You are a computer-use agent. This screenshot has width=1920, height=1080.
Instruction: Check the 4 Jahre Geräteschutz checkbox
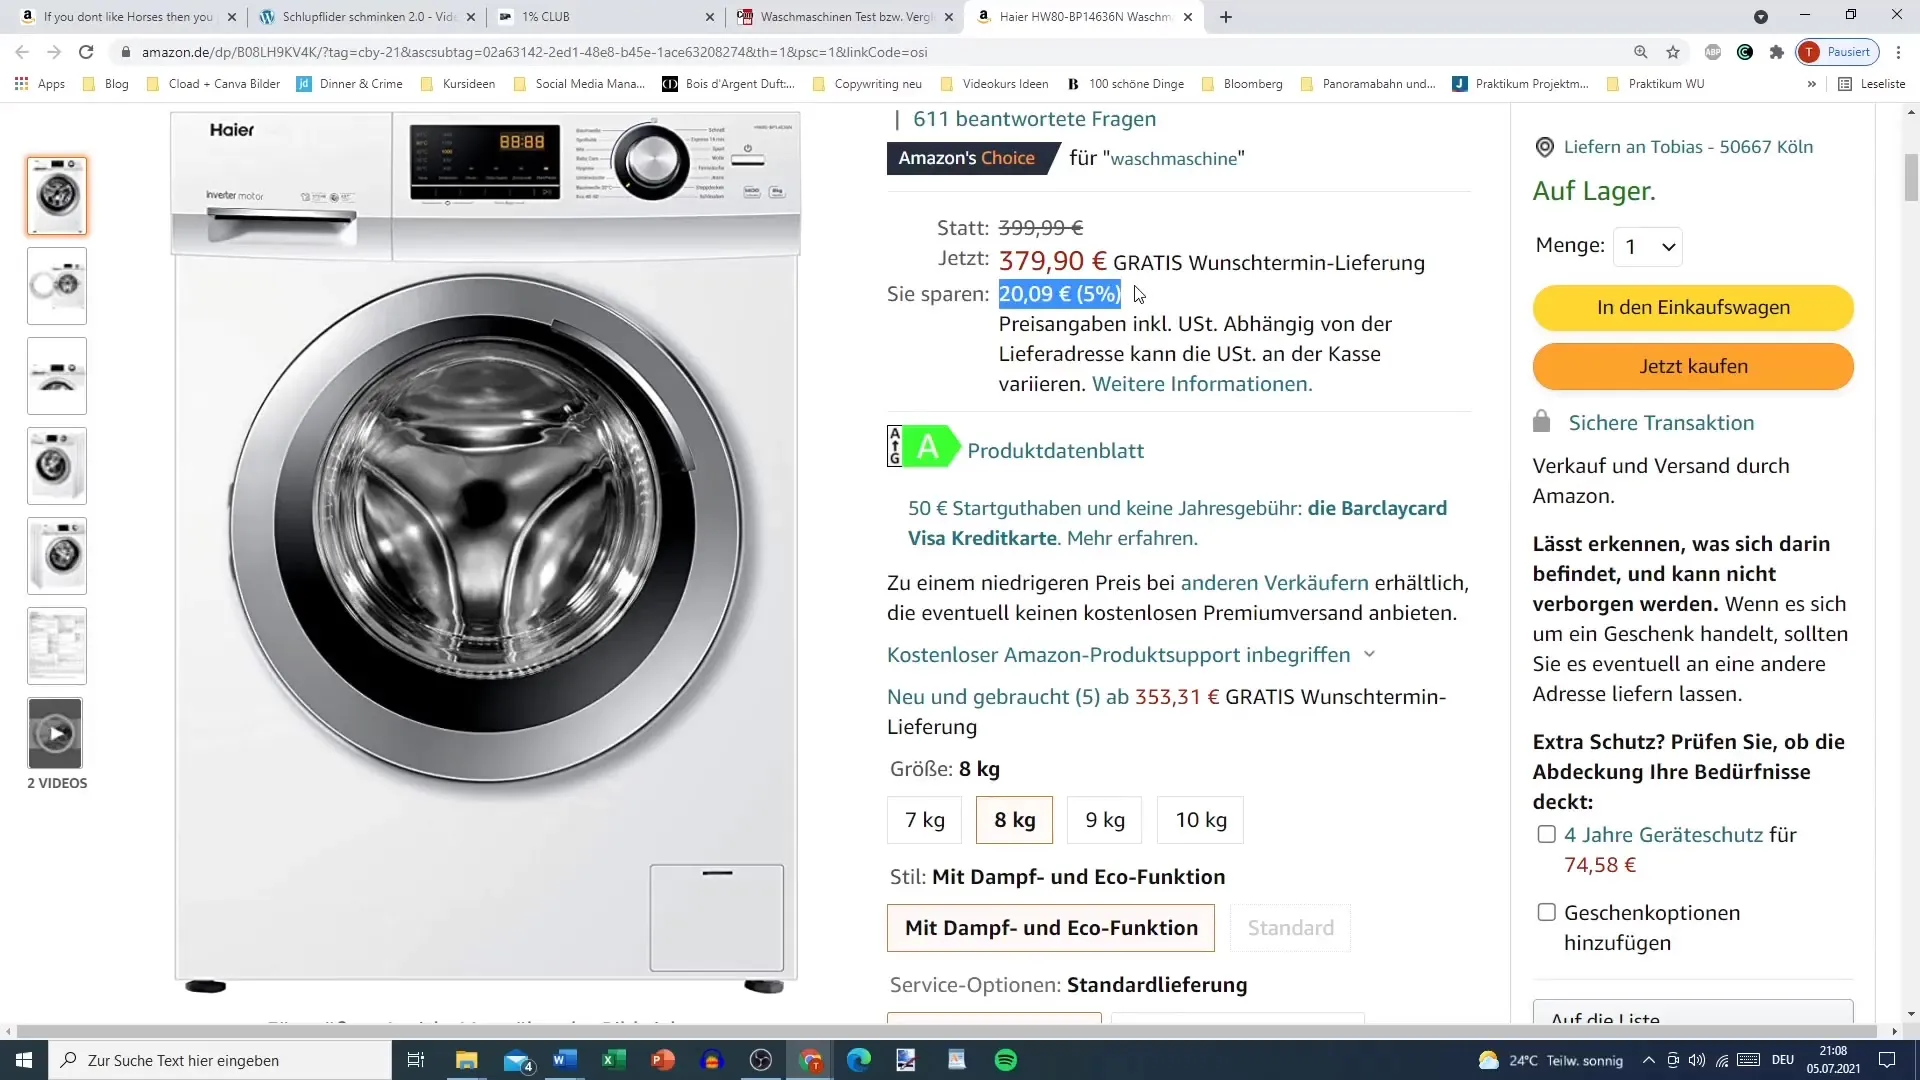(x=1546, y=834)
